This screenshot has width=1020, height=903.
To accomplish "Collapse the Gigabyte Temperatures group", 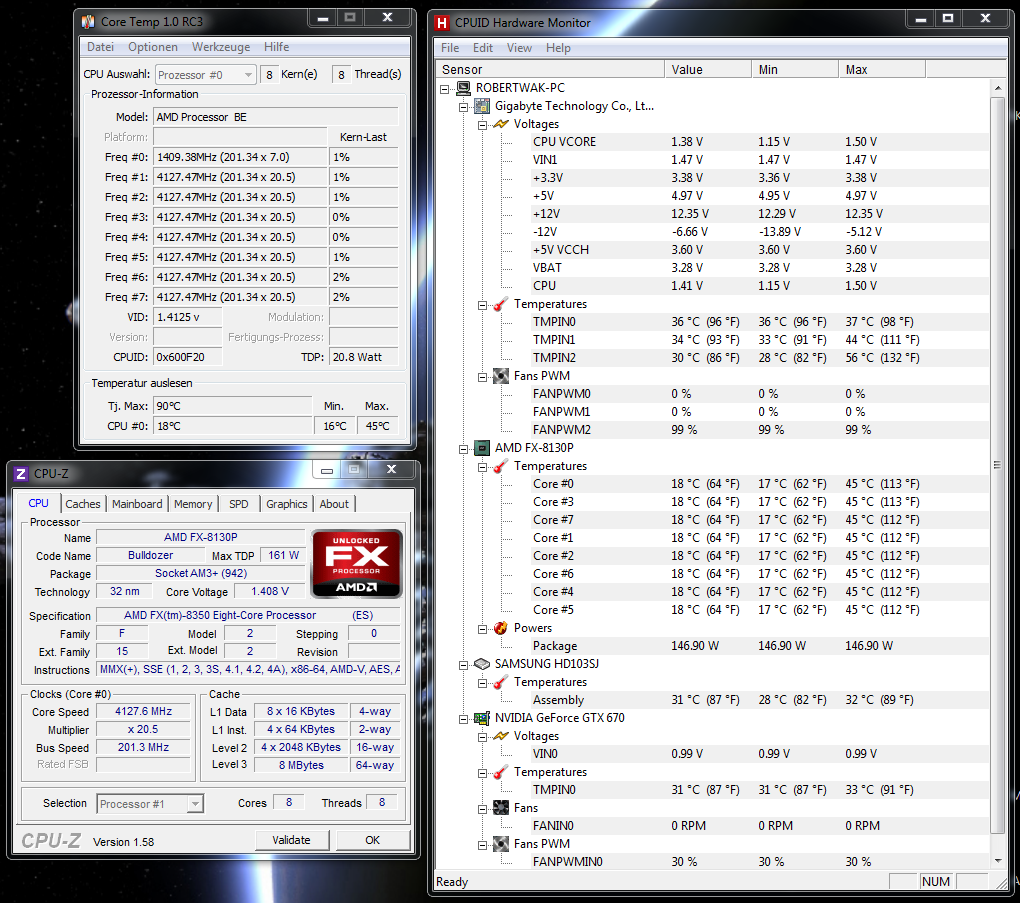I will point(483,304).
